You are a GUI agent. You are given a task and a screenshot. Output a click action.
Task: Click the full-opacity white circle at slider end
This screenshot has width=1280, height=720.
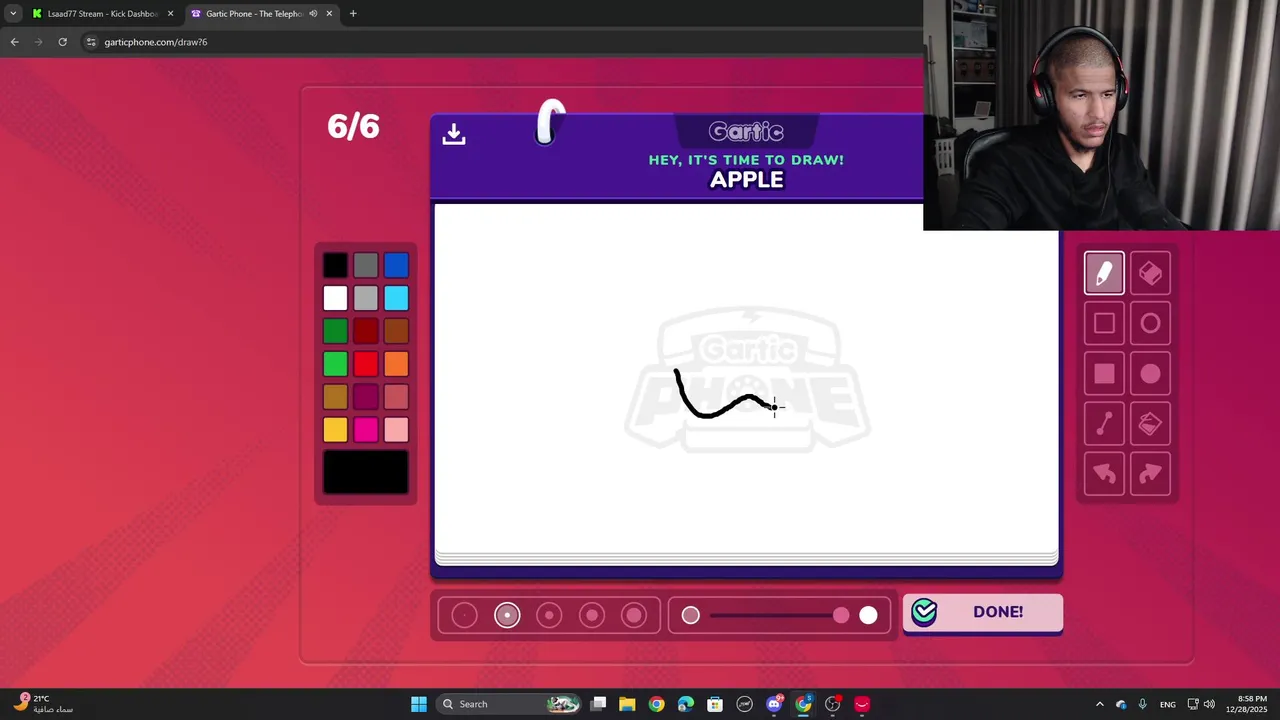click(x=868, y=616)
